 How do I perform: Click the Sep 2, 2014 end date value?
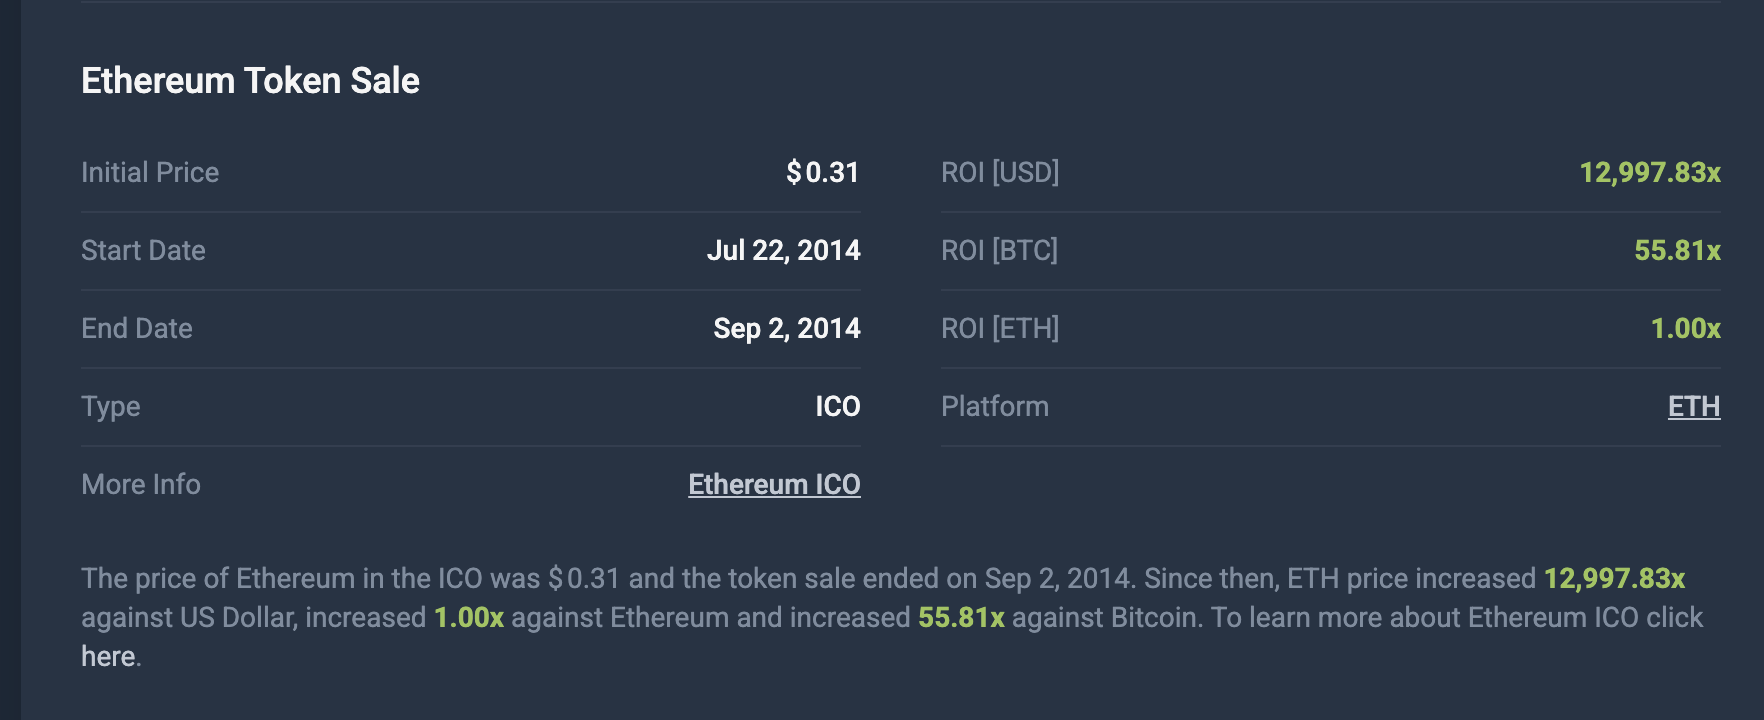pos(786,328)
